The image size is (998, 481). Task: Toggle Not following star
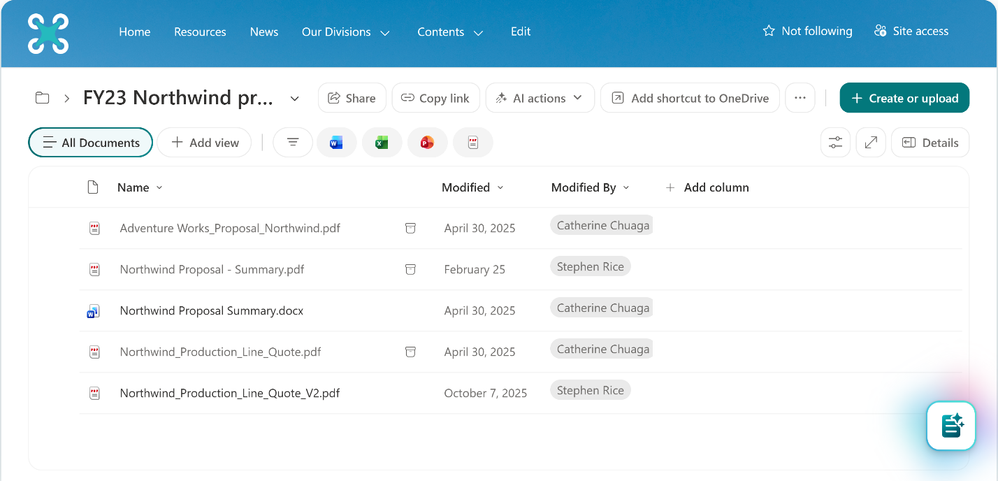(x=807, y=31)
